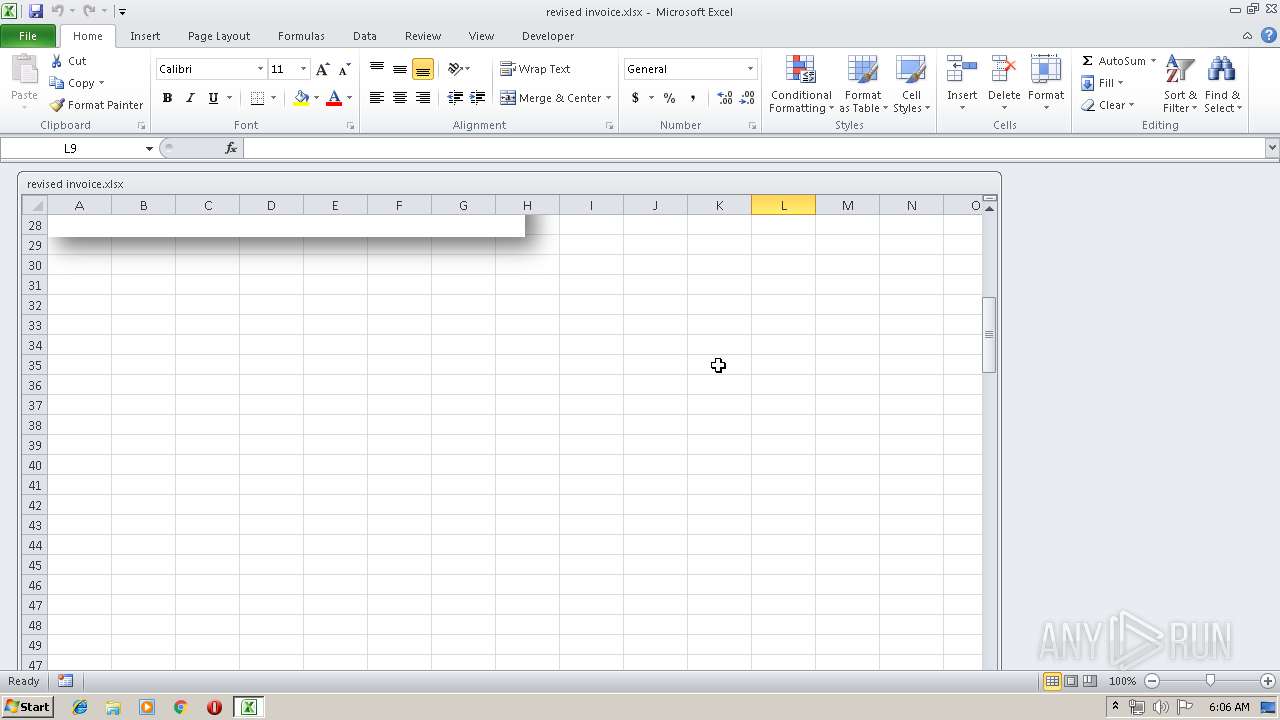The width and height of the screenshot is (1280, 720).
Task: Decrease indent in cell
Action: coord(455,98)
